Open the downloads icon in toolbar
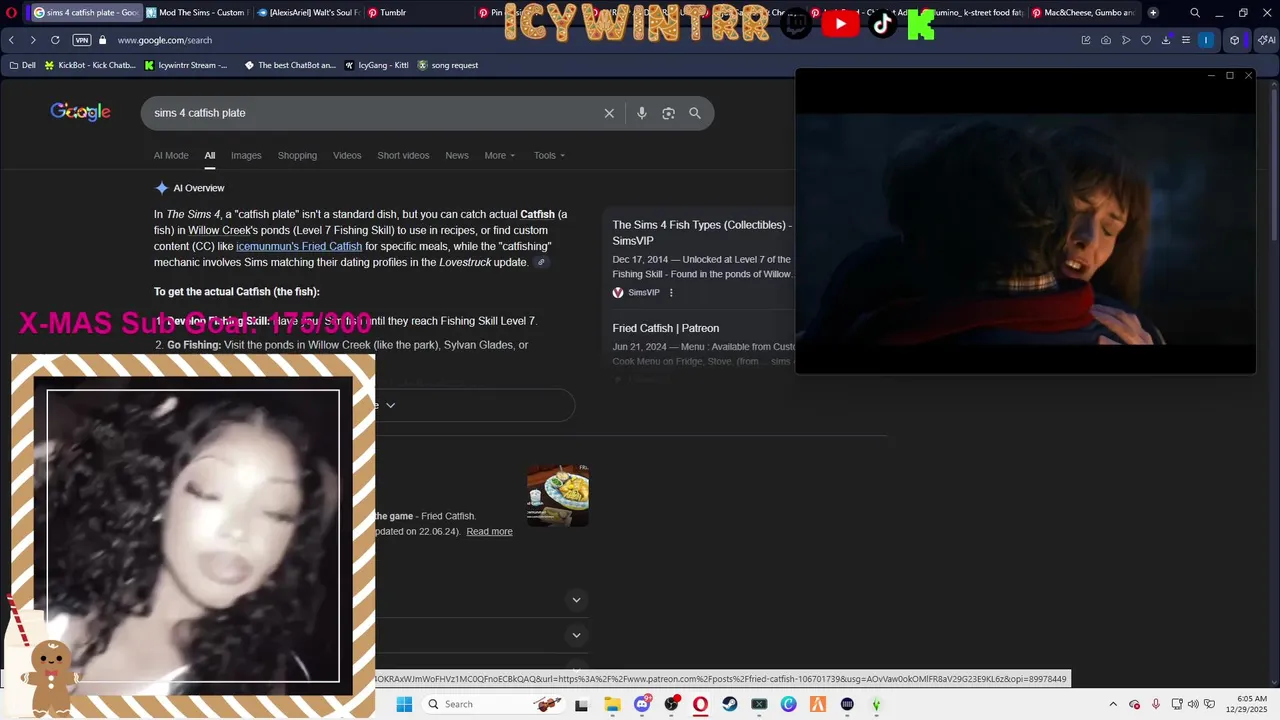Viewport: 1280px width, 720px height. click(x=1166, y=40)
